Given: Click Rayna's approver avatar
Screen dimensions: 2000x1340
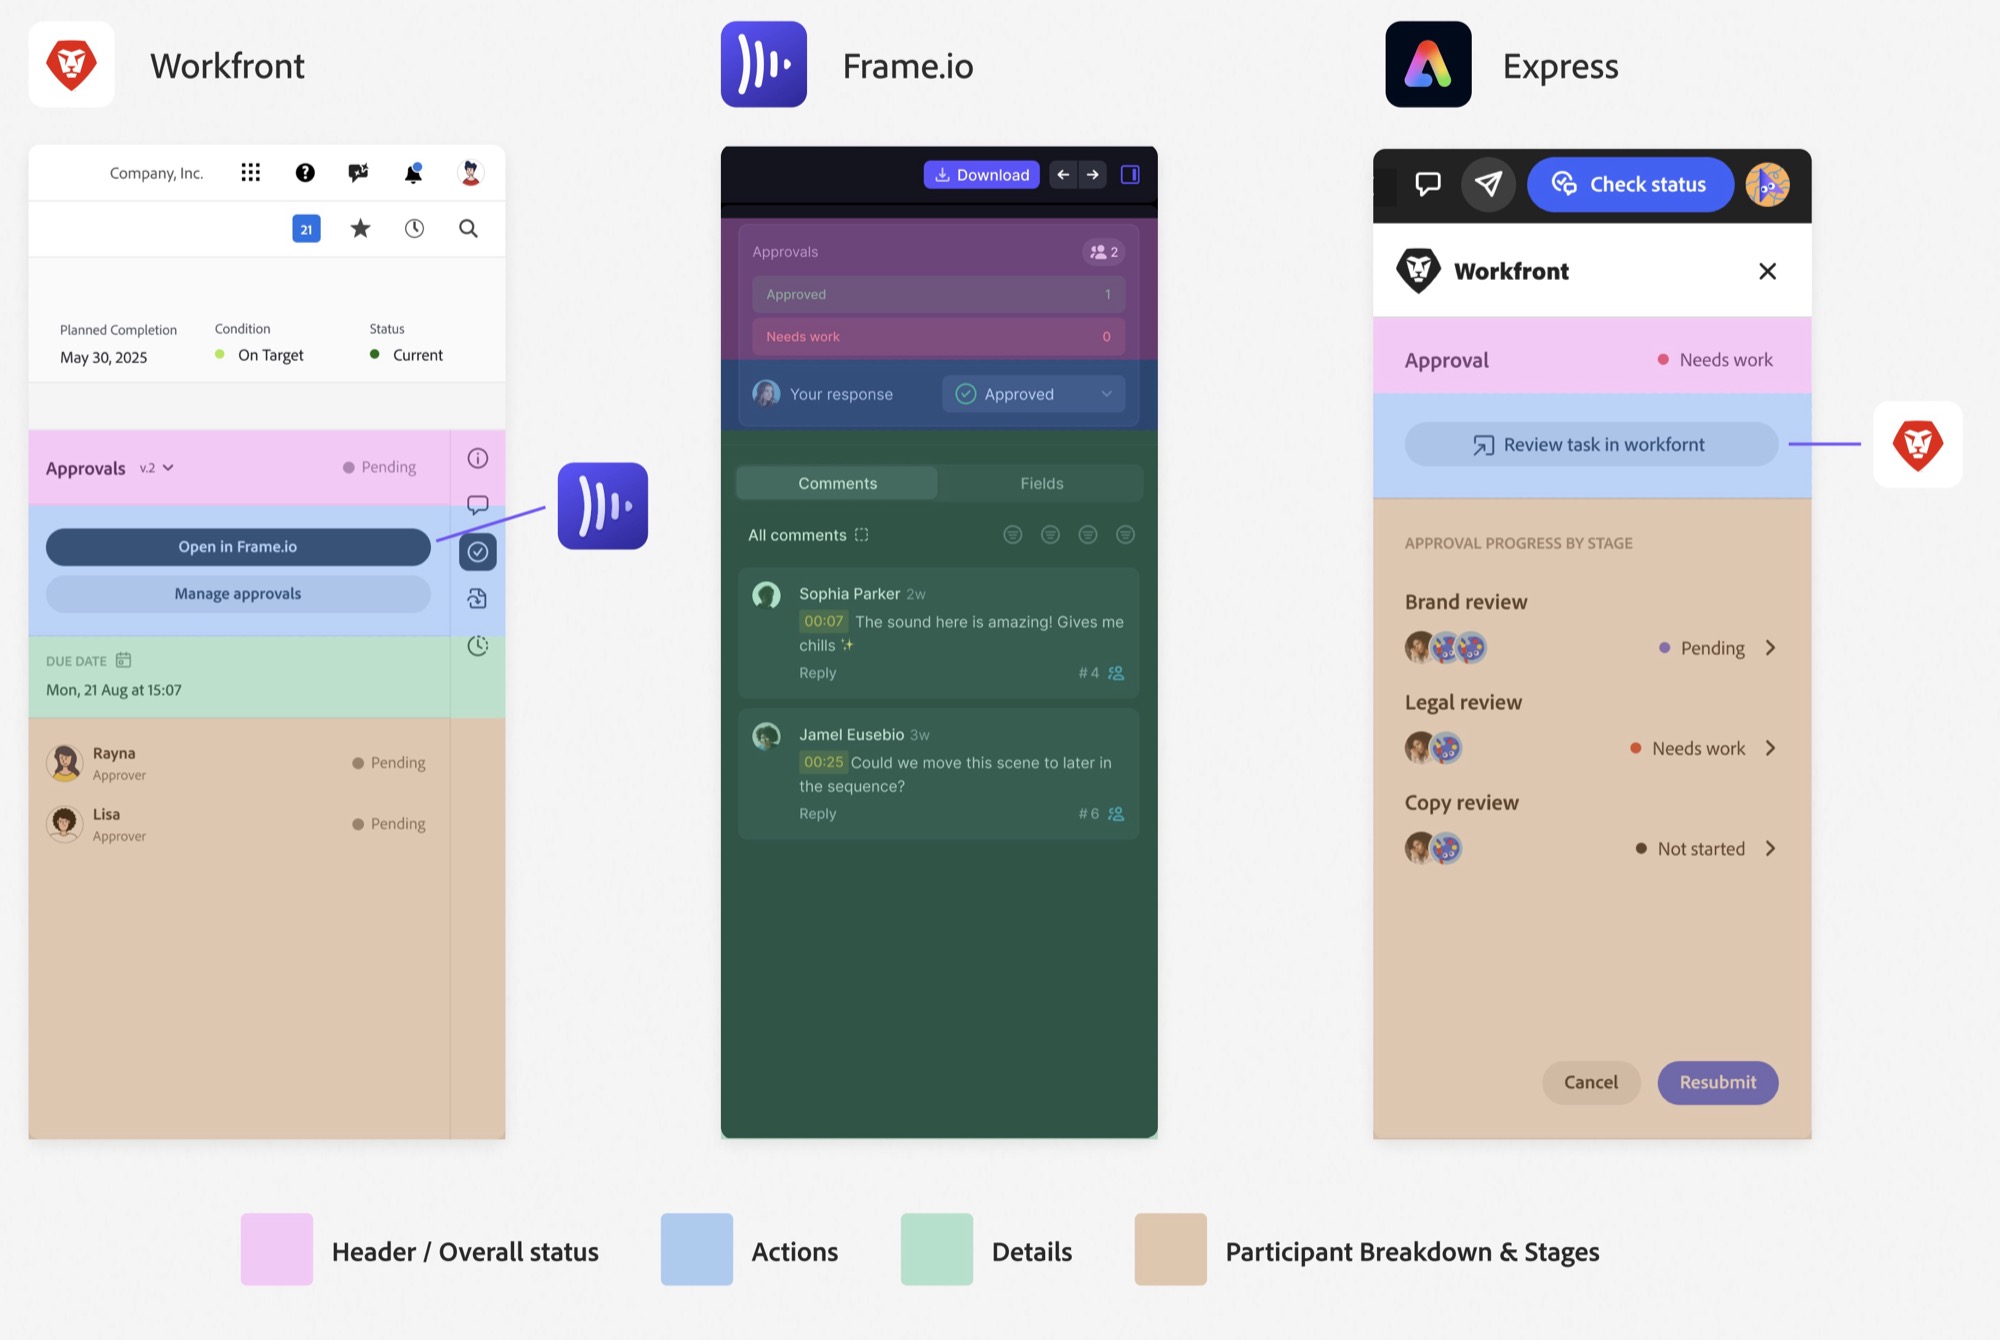Looking at the screenshot, I should point(65,763).
